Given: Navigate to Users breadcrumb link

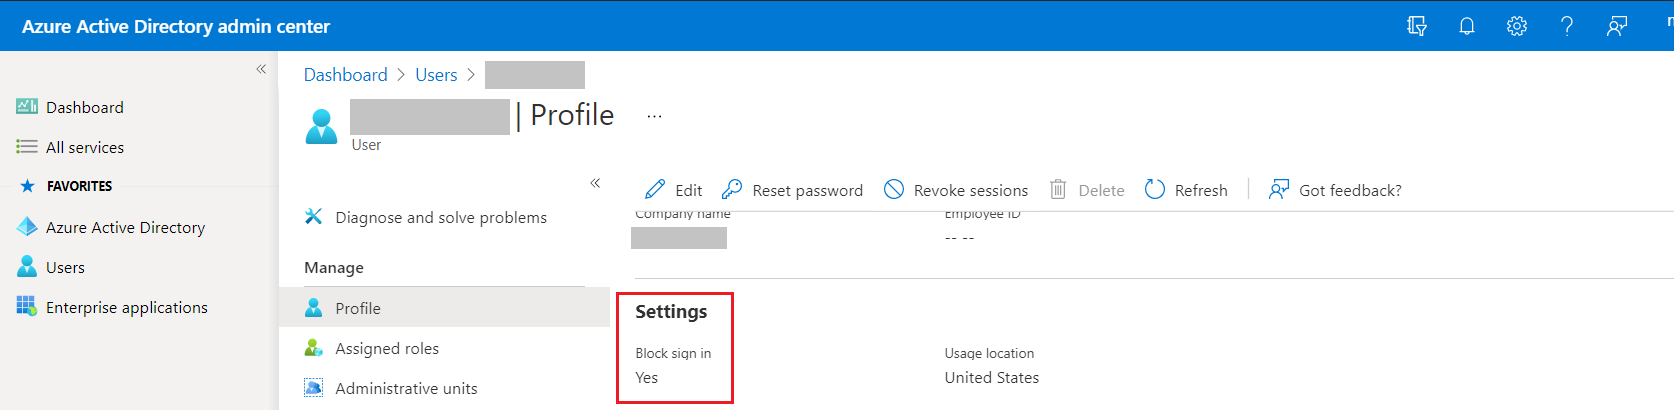Looking at the screenshot, I should tap(436, 75).
